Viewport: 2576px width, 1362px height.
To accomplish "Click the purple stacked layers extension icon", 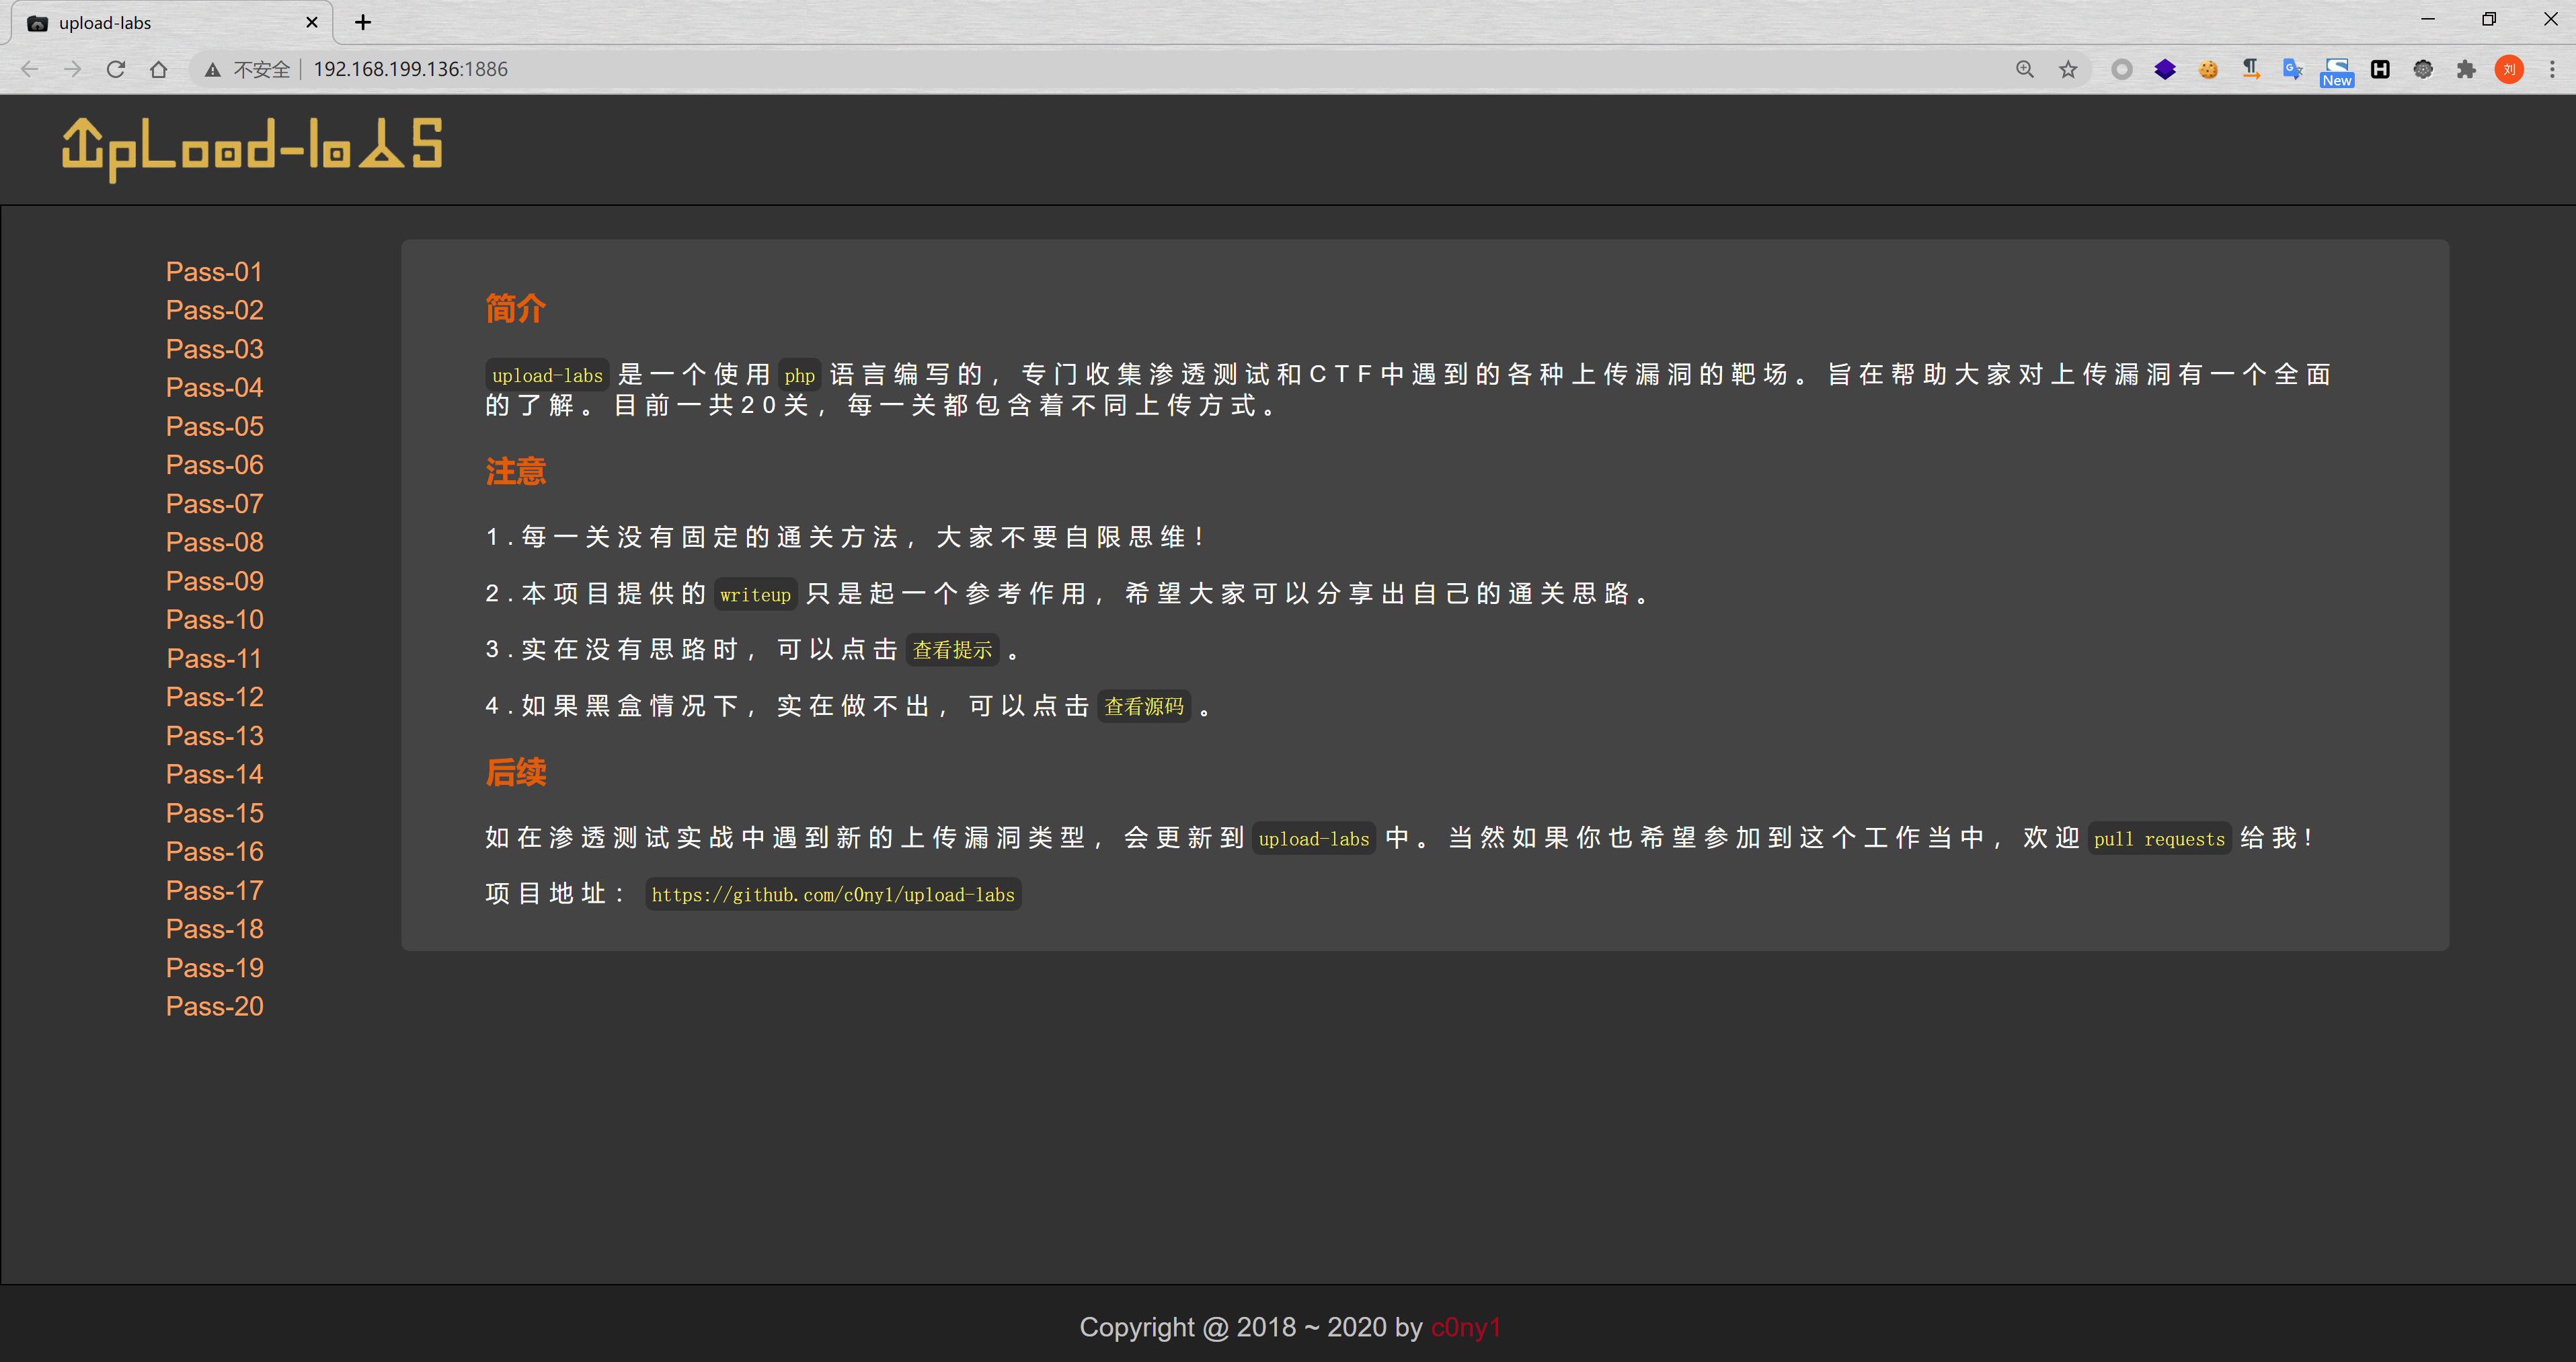I will coord(2165,69).
